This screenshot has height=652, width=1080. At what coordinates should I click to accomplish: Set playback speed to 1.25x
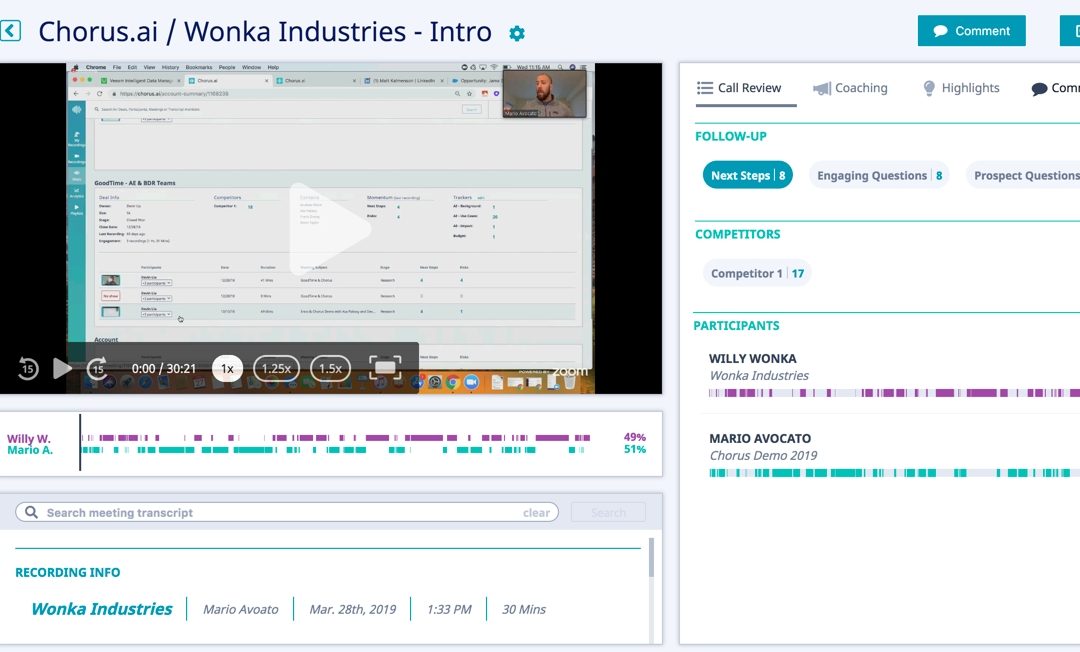click(x=276, y=368)
